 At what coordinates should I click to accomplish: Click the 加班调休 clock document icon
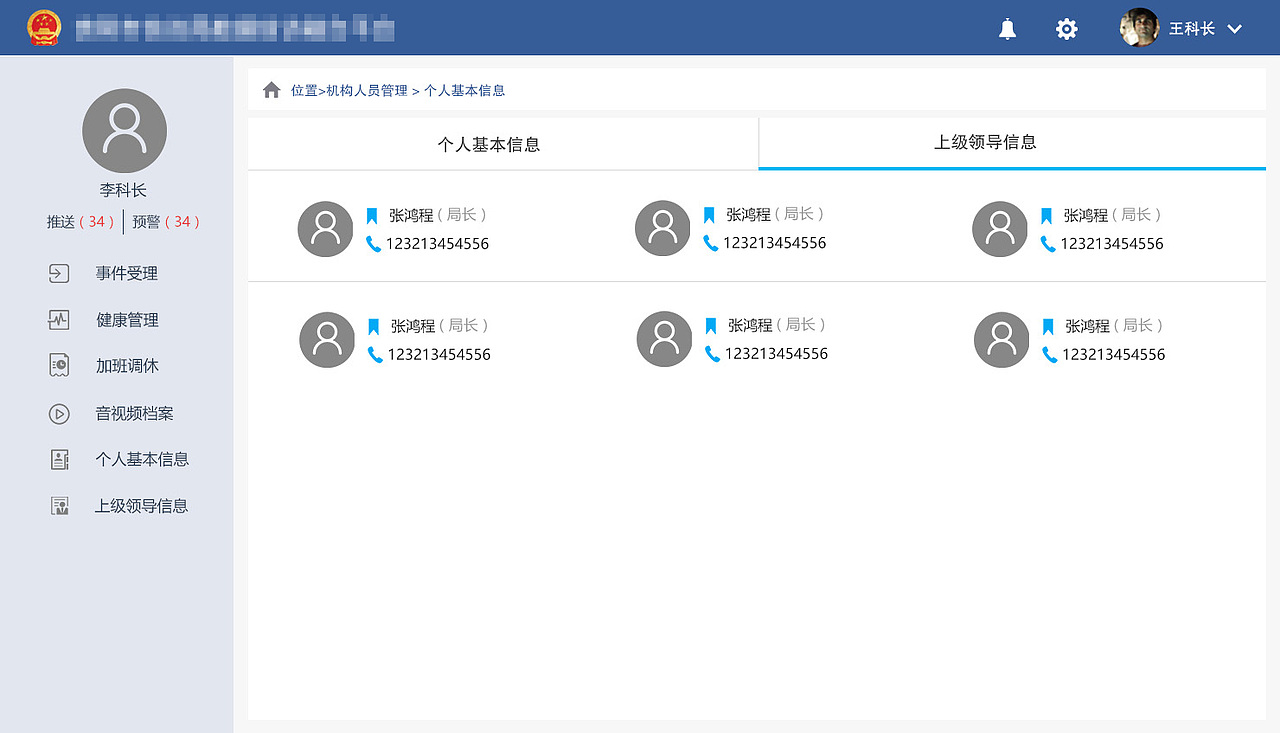59,366
